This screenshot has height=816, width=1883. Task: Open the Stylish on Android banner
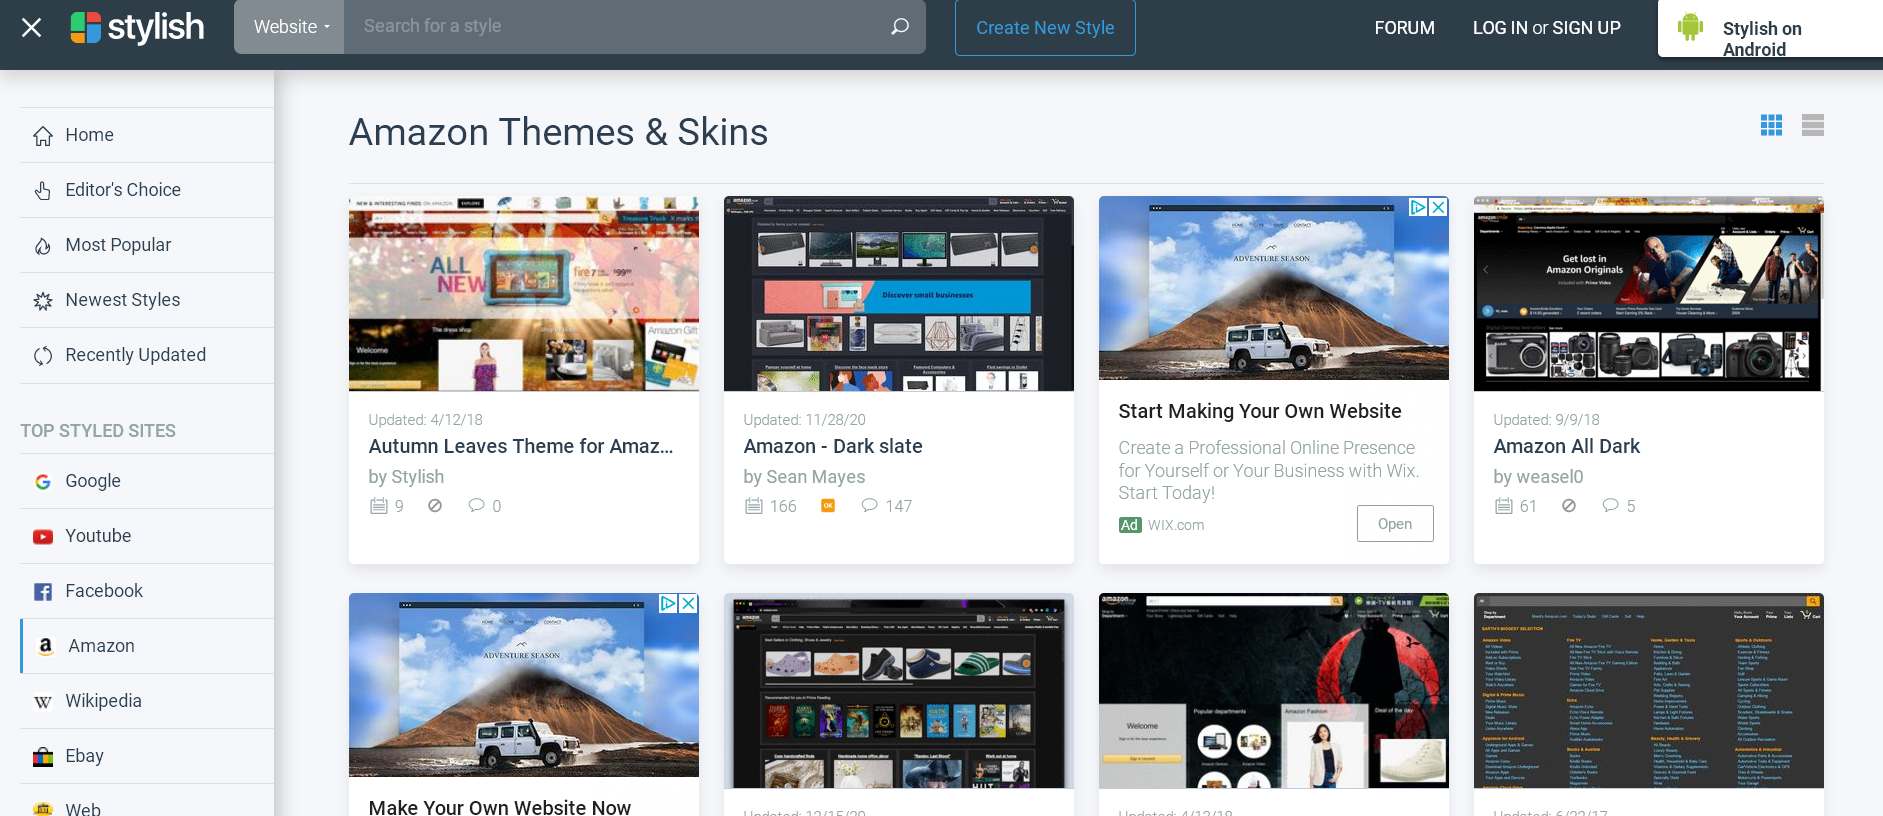(x=1770, y=29)
